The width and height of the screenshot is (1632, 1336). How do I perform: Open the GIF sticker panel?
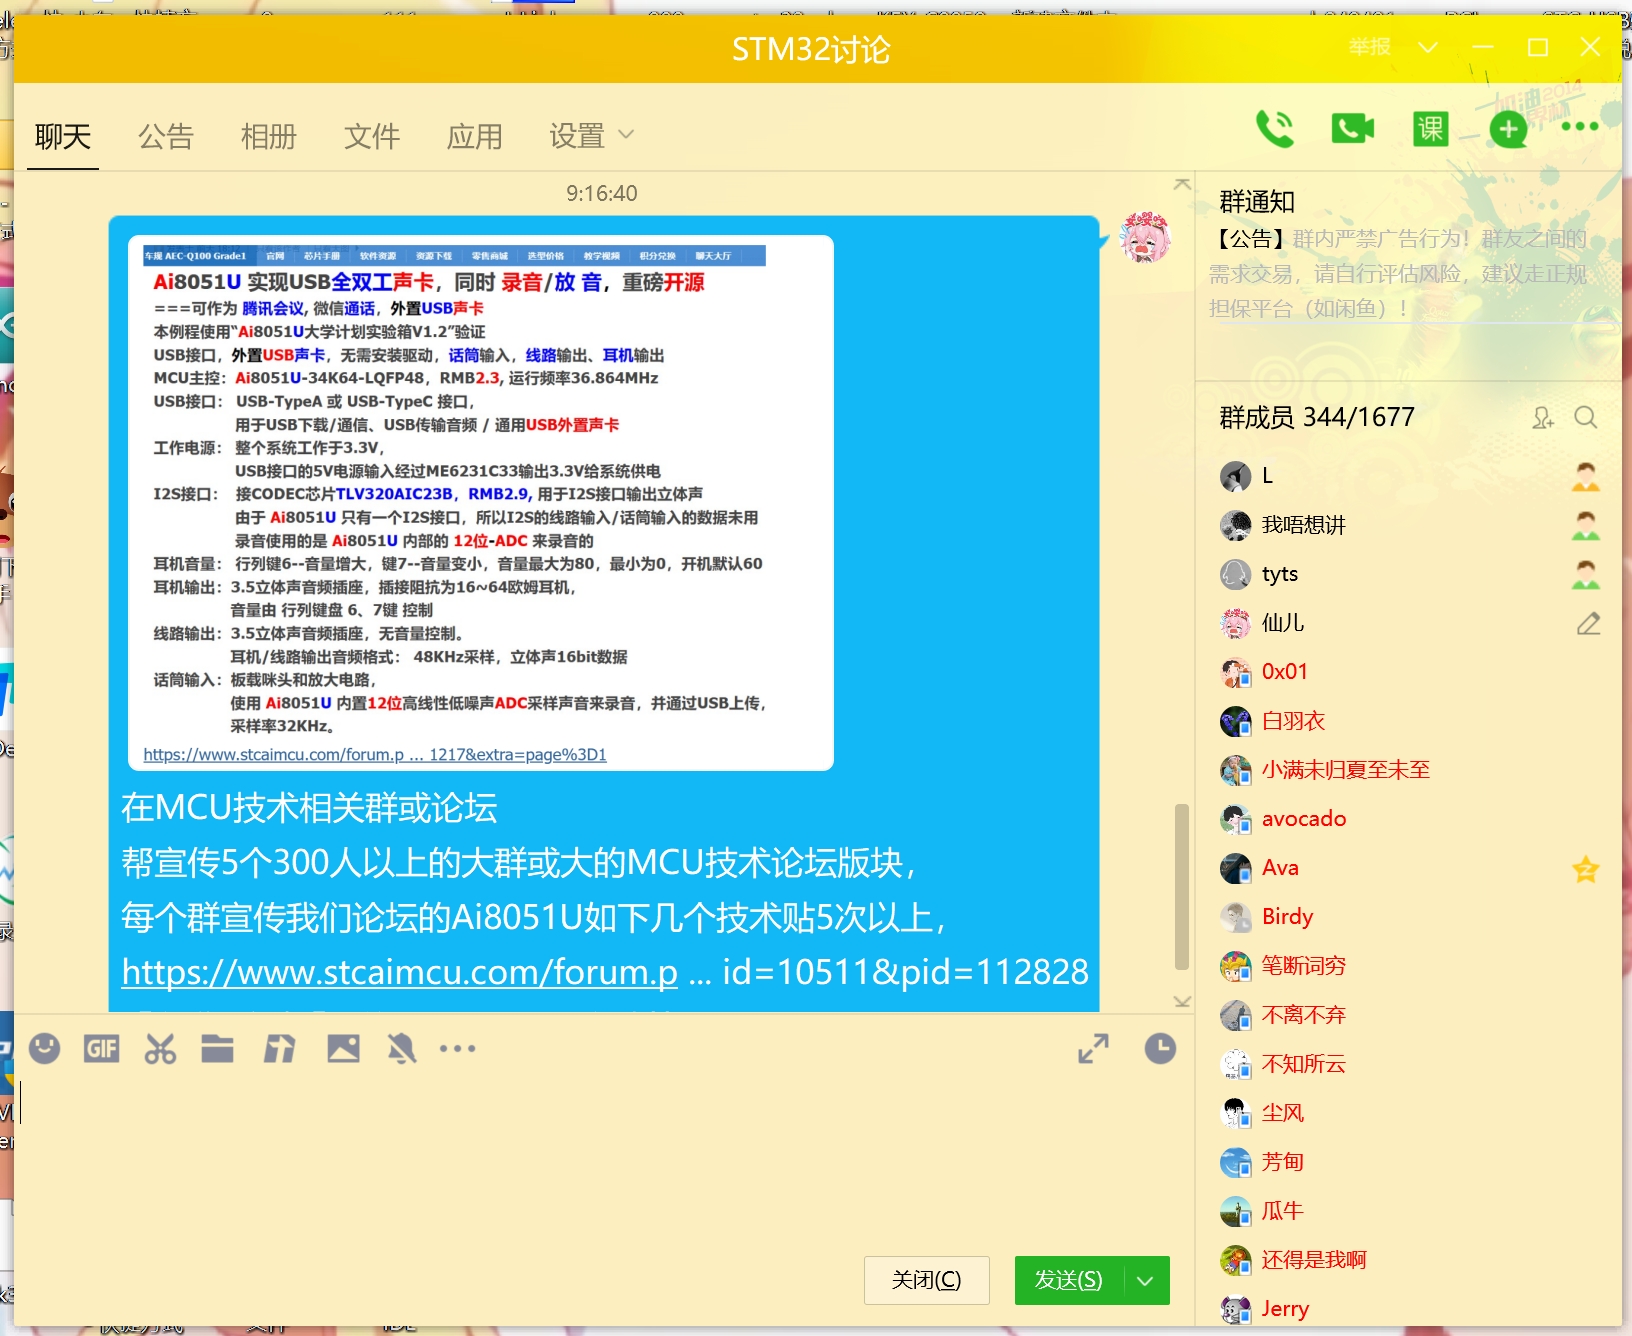tap(101, 1048)
